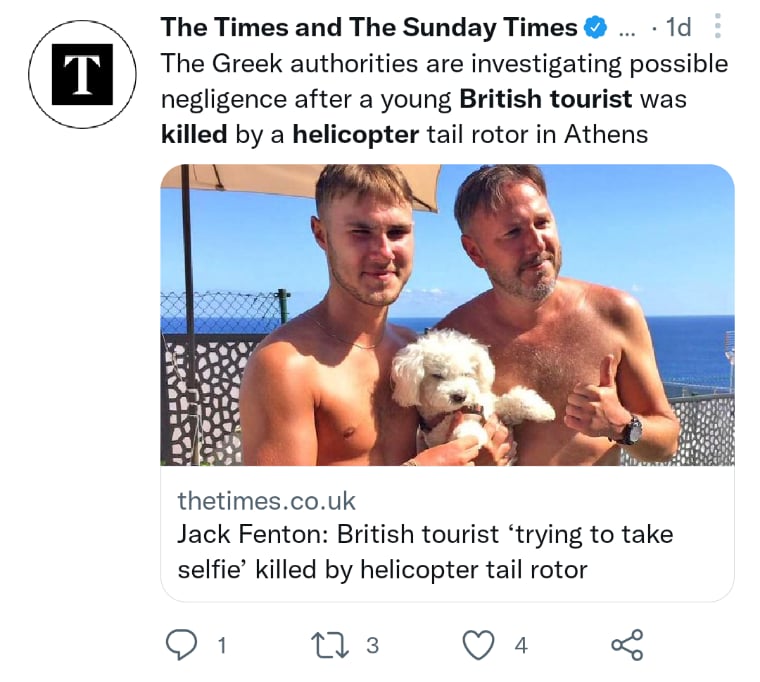This screenshot has height=682, width=760.
Task: Open the vertical three-dot tweet menu
Action: 718,26
